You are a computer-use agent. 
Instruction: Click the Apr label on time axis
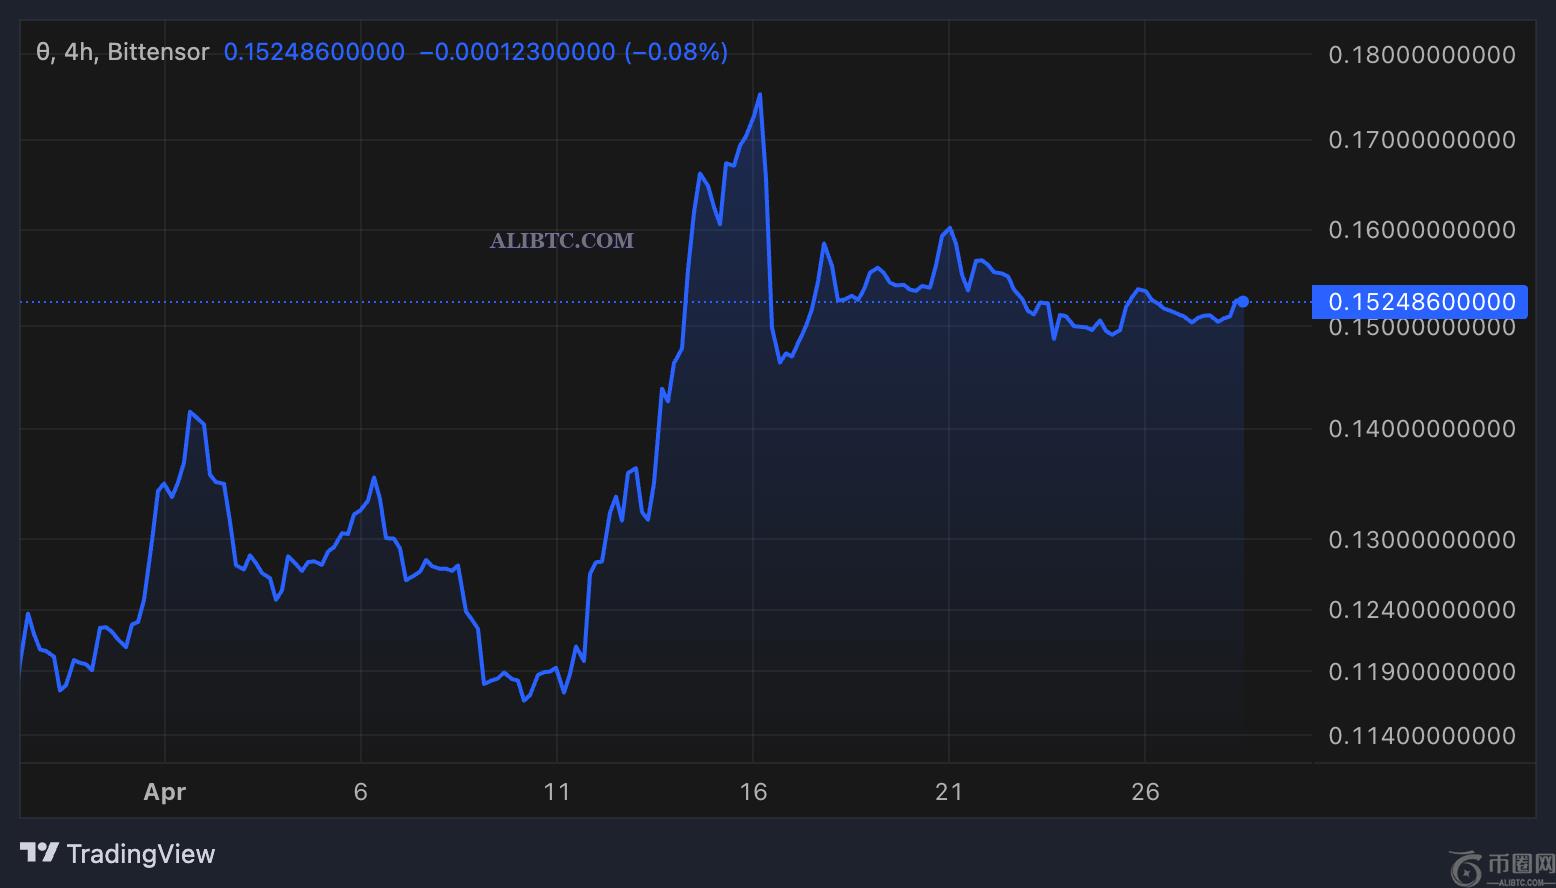coord(165,792)
